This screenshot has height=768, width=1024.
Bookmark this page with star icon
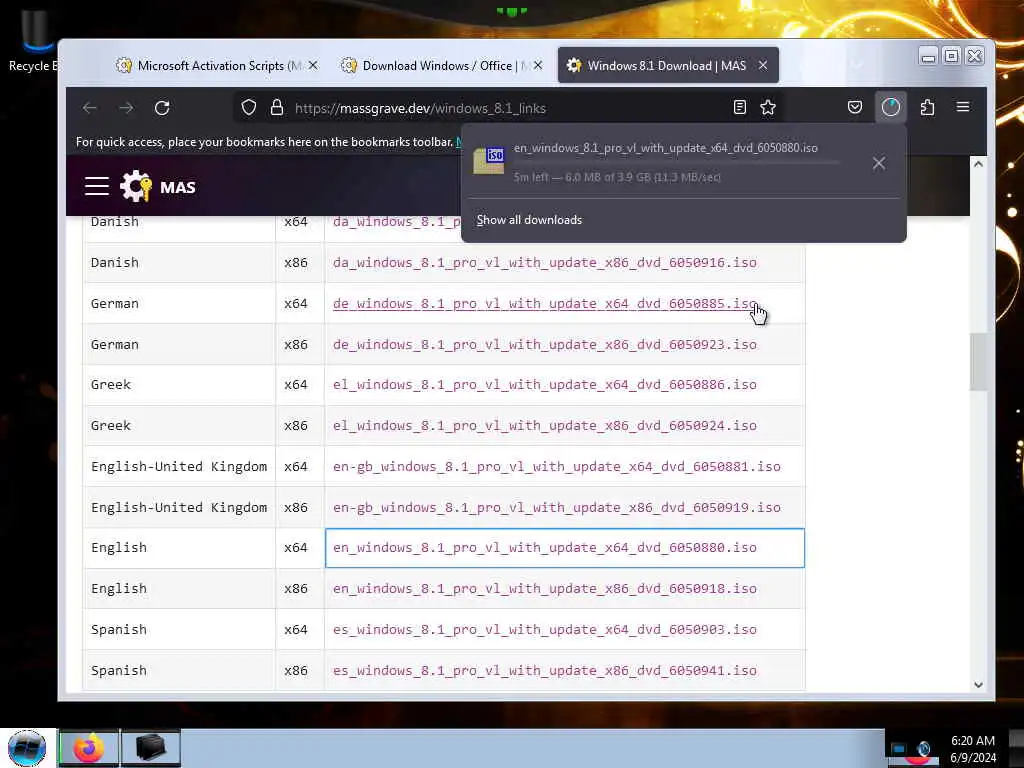coord(768,108)
